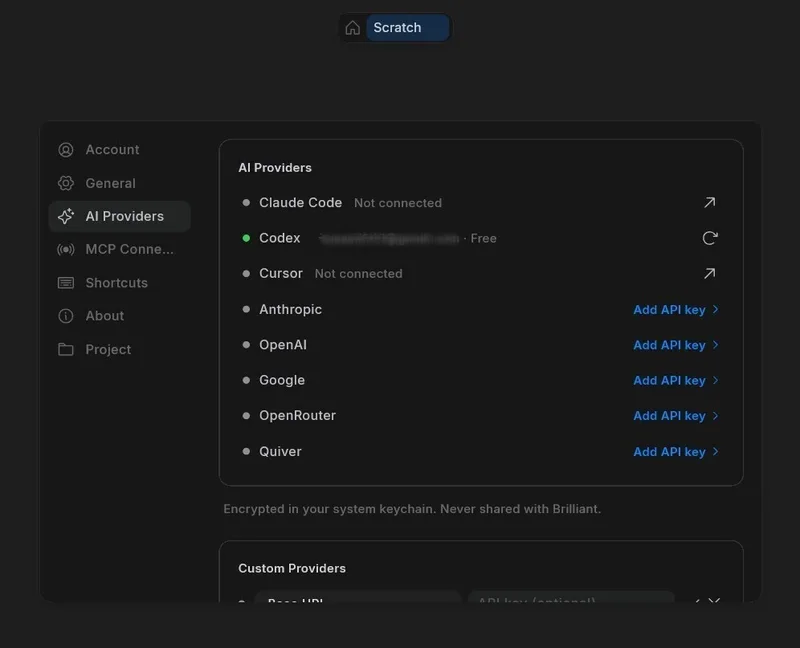Viewport: 800px width, 648px height.
Task: Open the Account settings section
Action: pyautogui.click(x=119, y=149)
